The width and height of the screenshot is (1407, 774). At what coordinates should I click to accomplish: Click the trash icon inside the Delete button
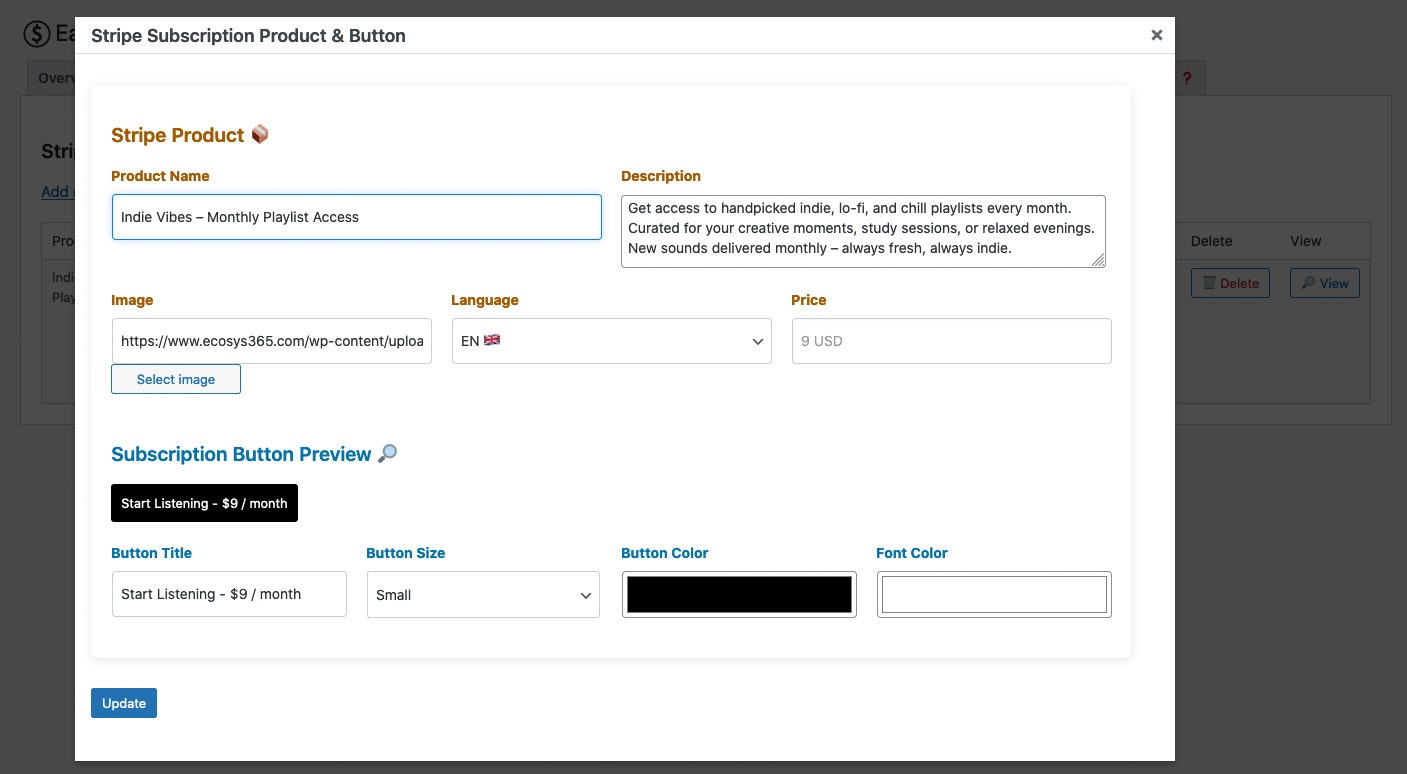click(x=1209, y=283)
